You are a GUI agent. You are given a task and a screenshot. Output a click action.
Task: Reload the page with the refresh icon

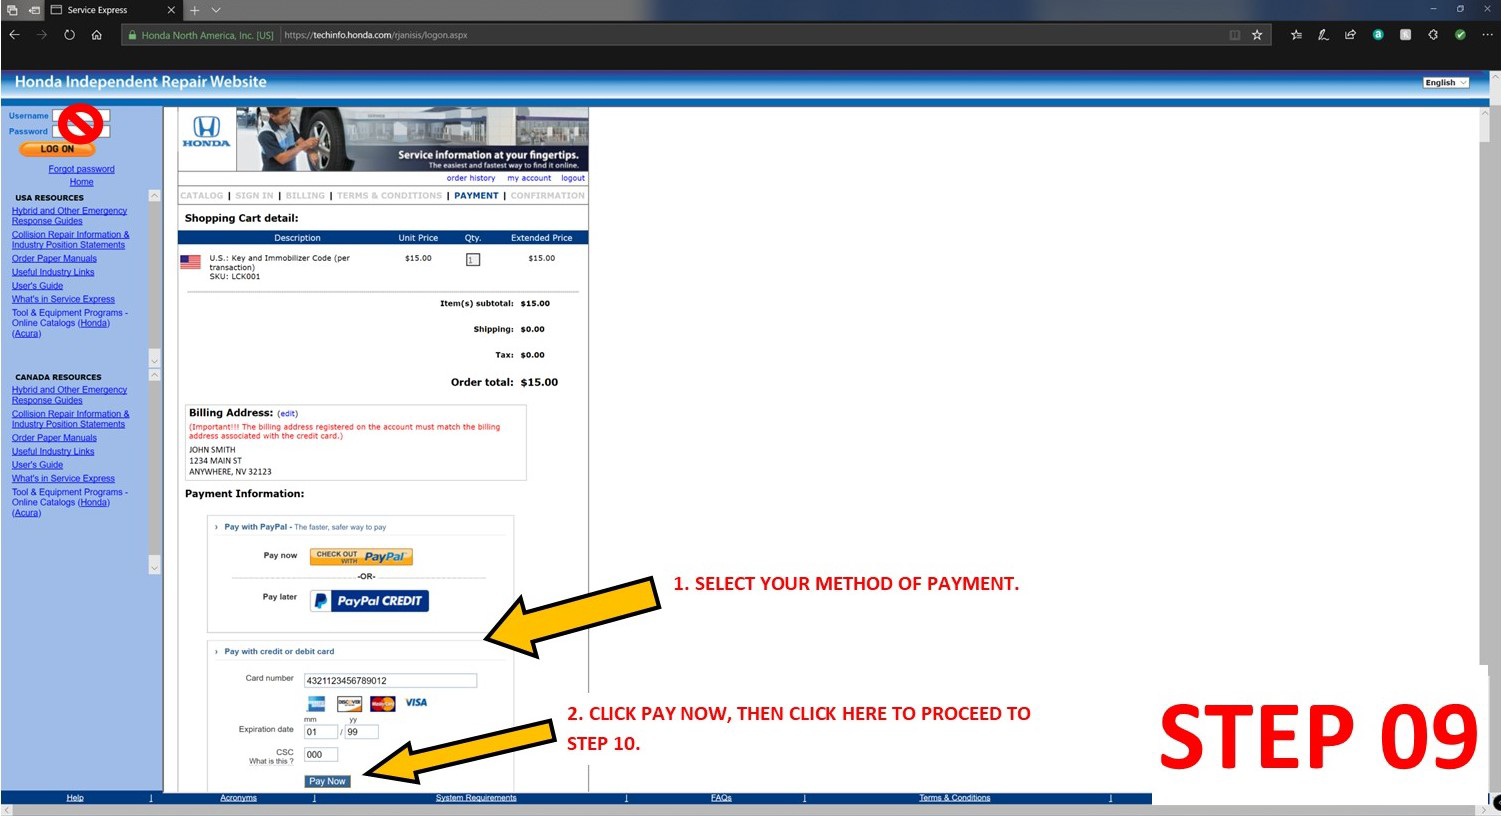pos(69,35)
